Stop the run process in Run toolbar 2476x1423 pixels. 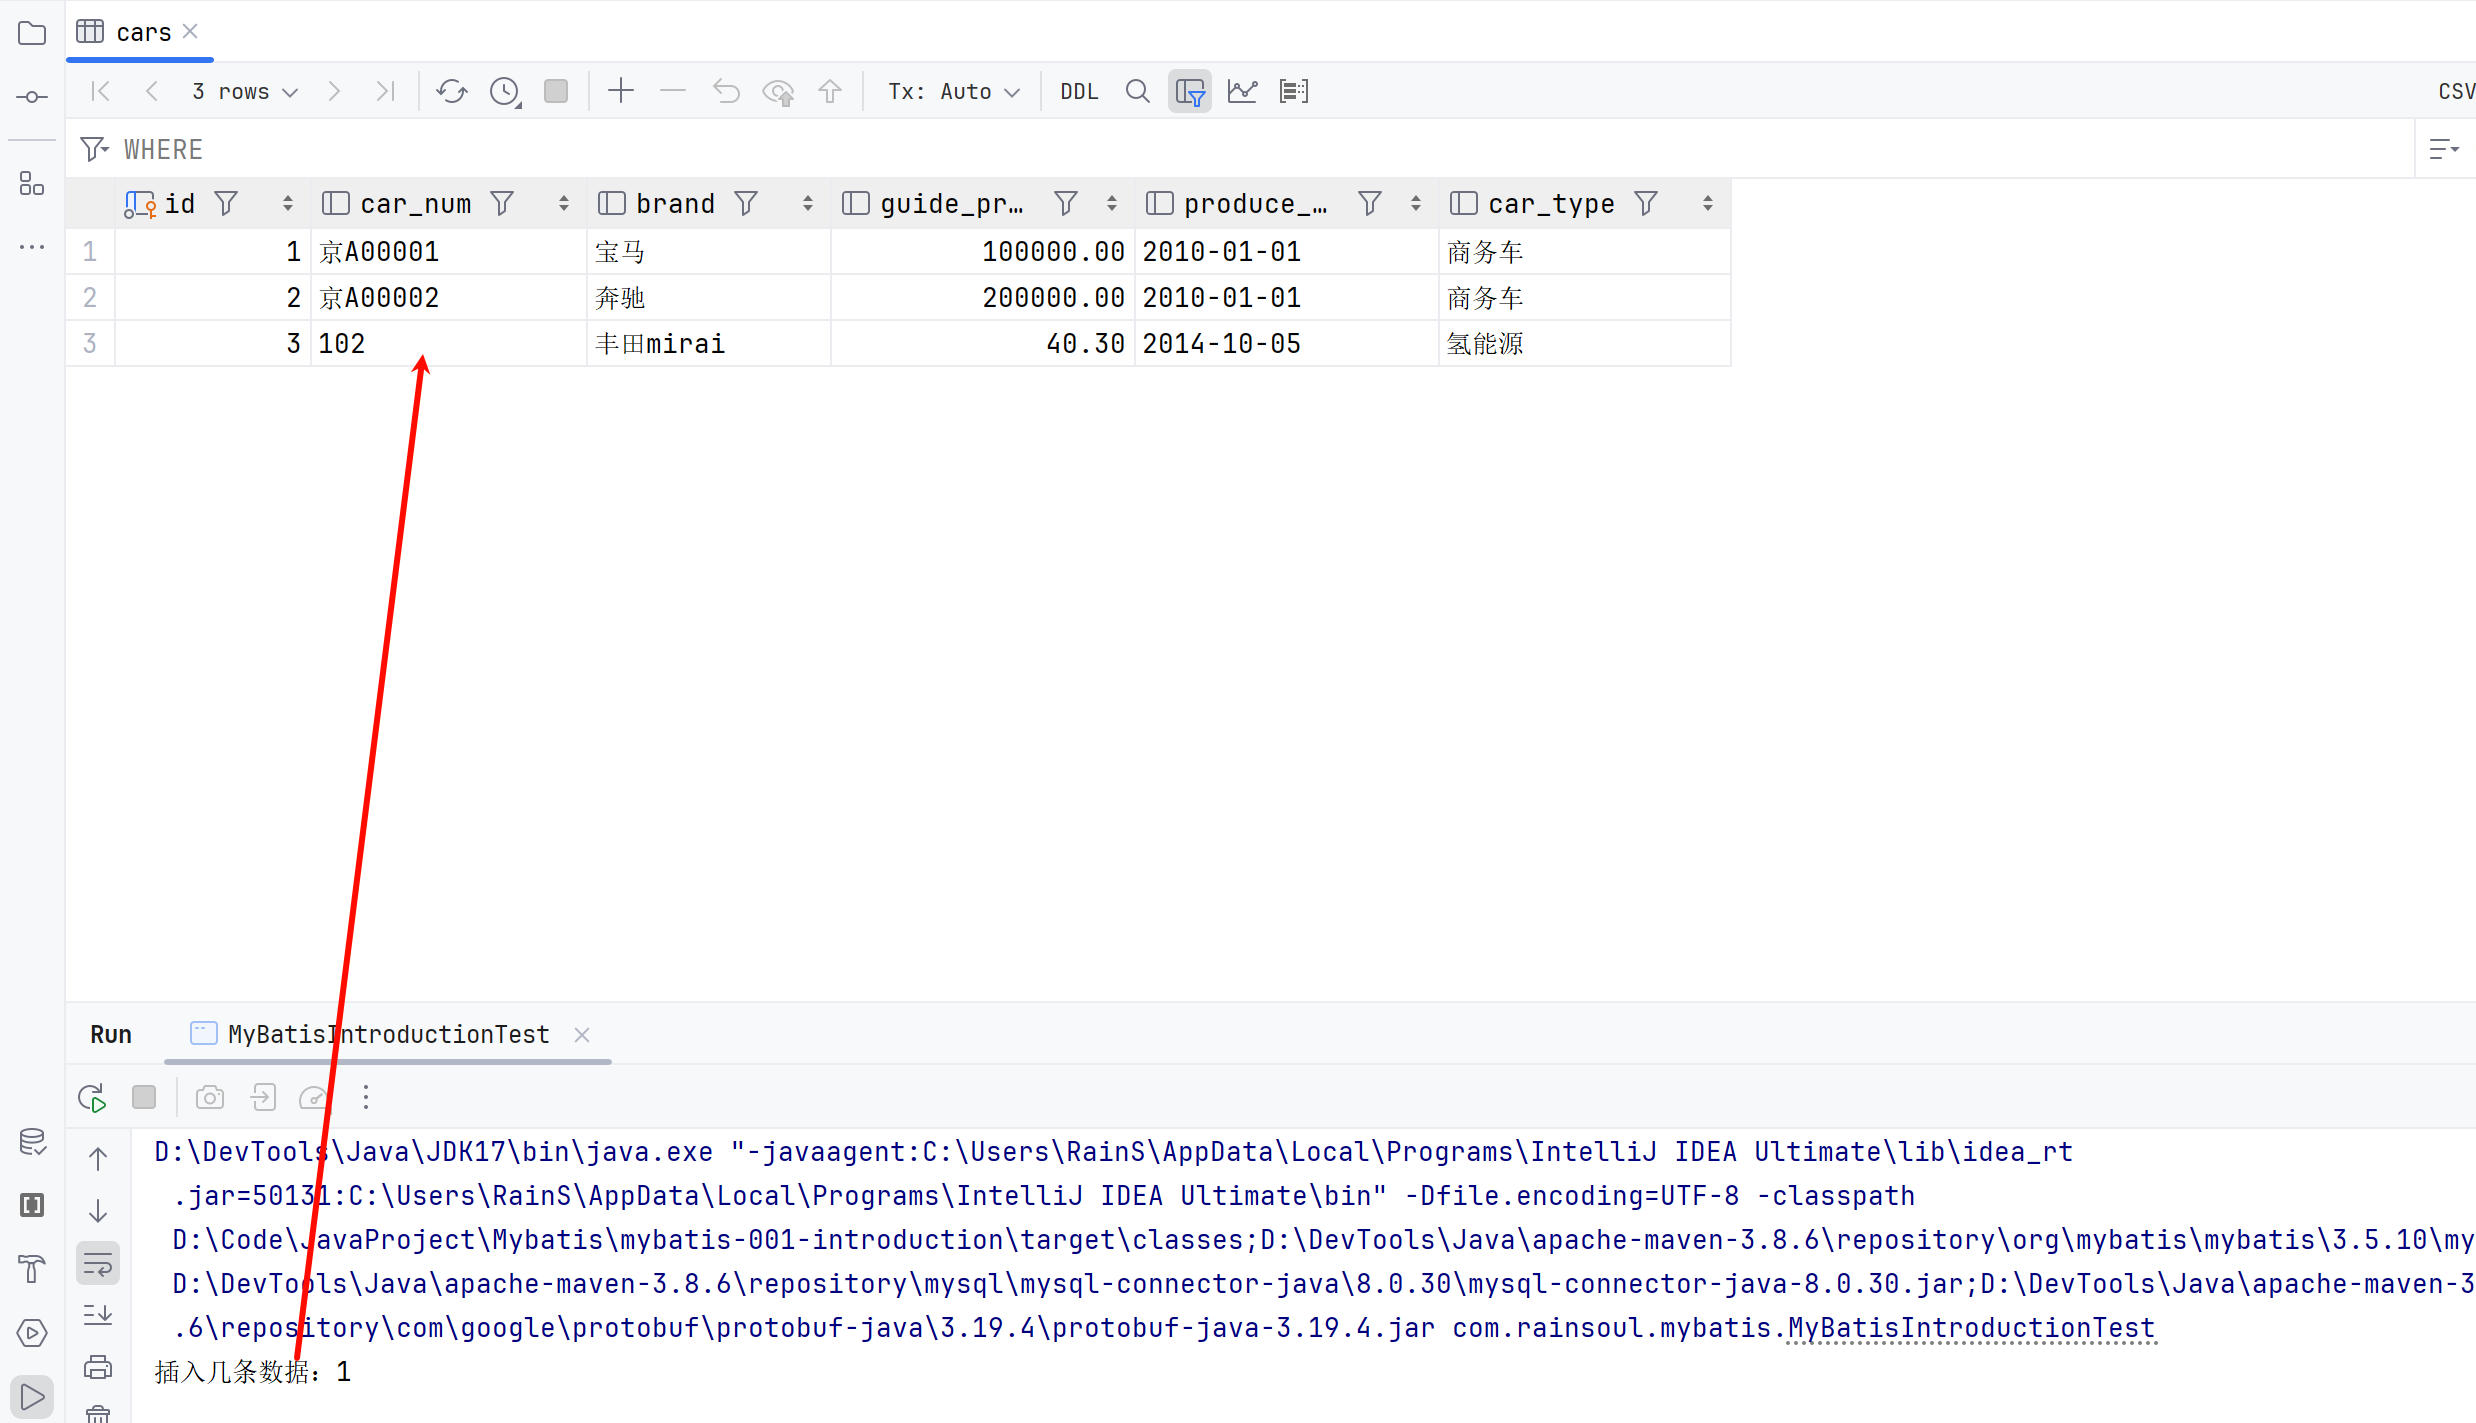click(144, 1098)
